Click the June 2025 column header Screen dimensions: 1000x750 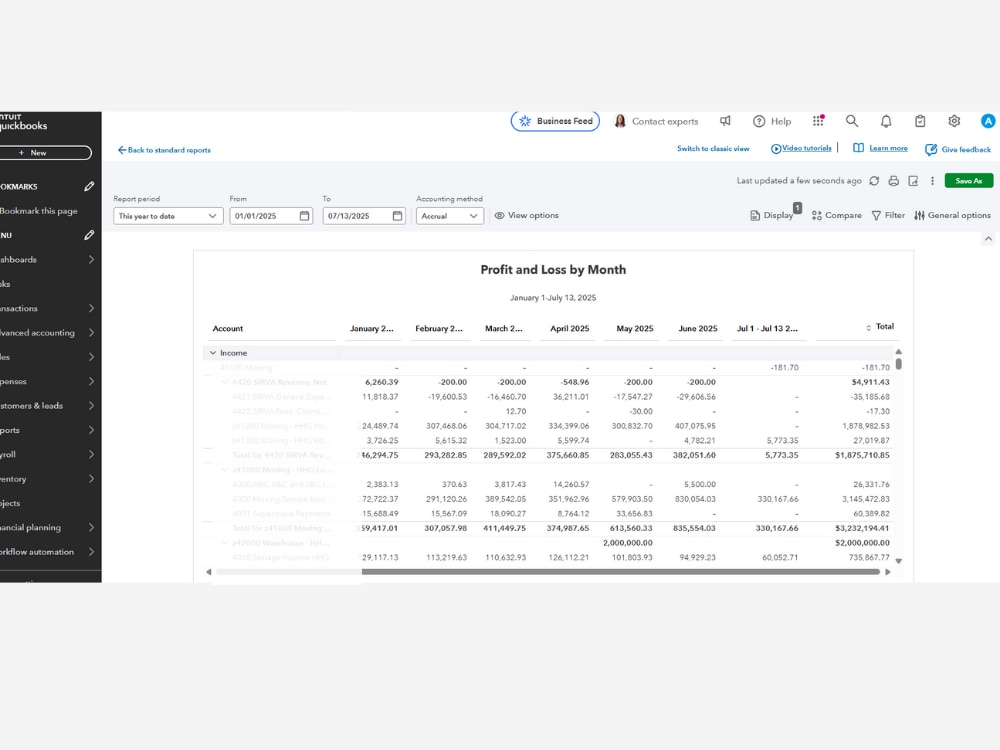[x=698, y=329]
